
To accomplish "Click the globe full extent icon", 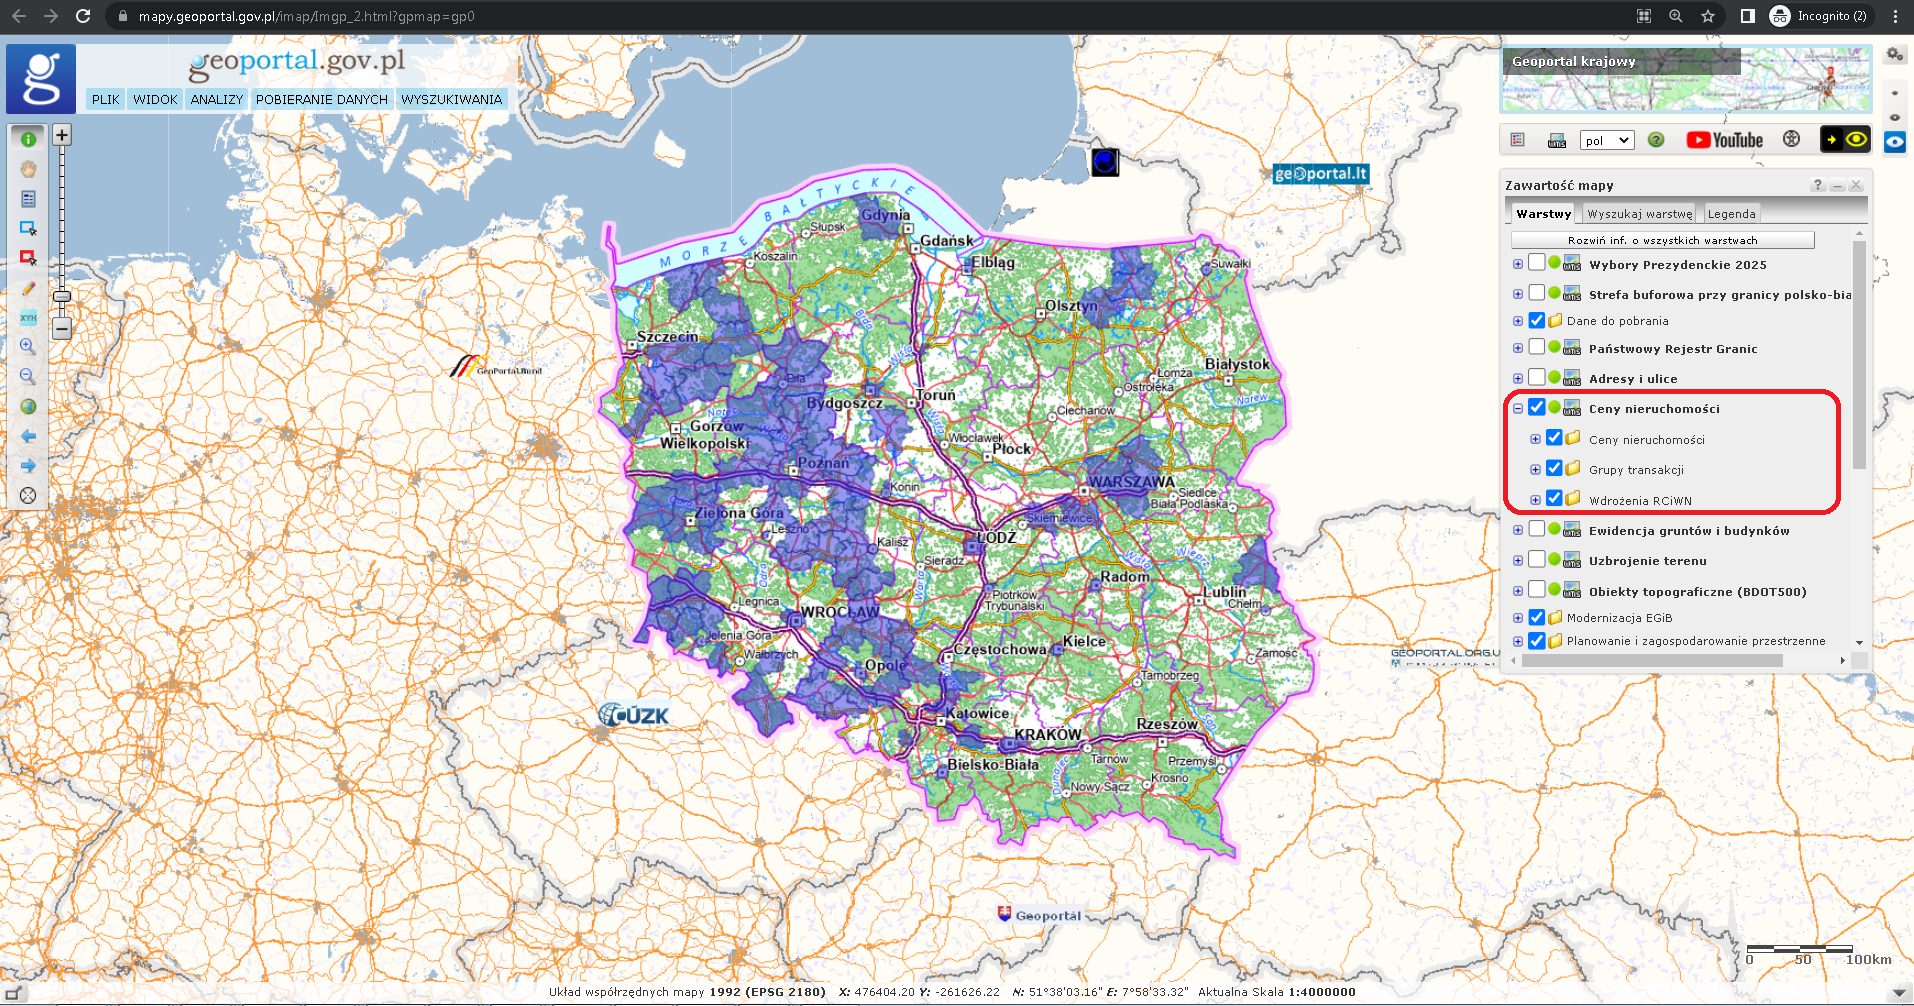I will click(28, 407).
